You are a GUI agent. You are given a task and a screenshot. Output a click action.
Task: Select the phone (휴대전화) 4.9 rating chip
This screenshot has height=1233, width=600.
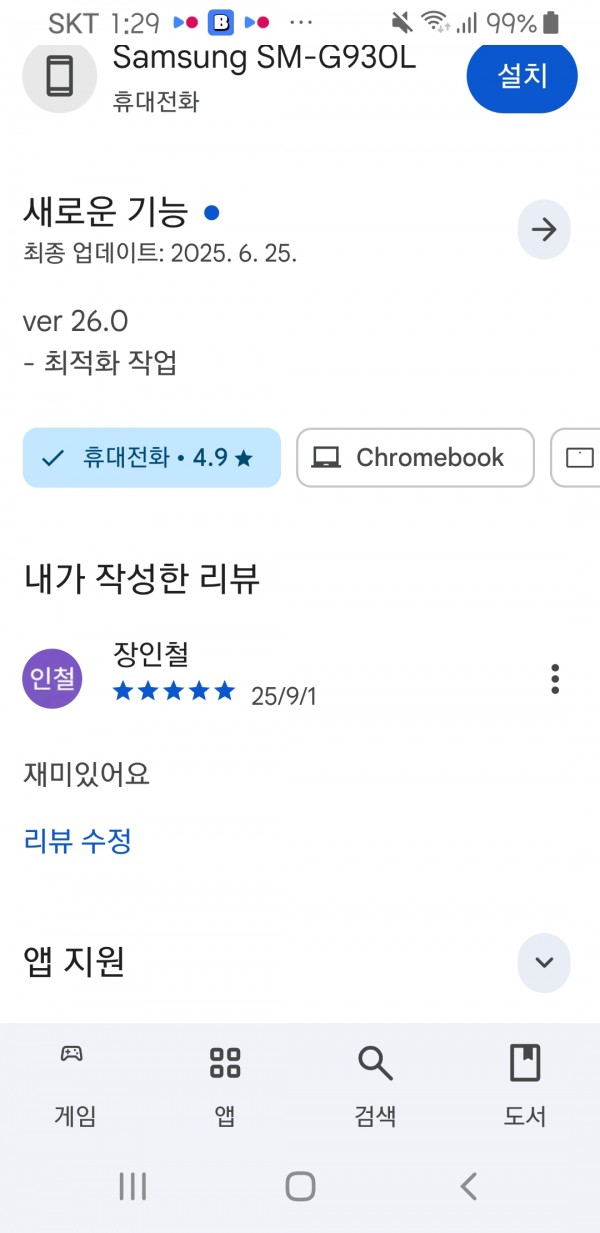(x=151, y=458)
